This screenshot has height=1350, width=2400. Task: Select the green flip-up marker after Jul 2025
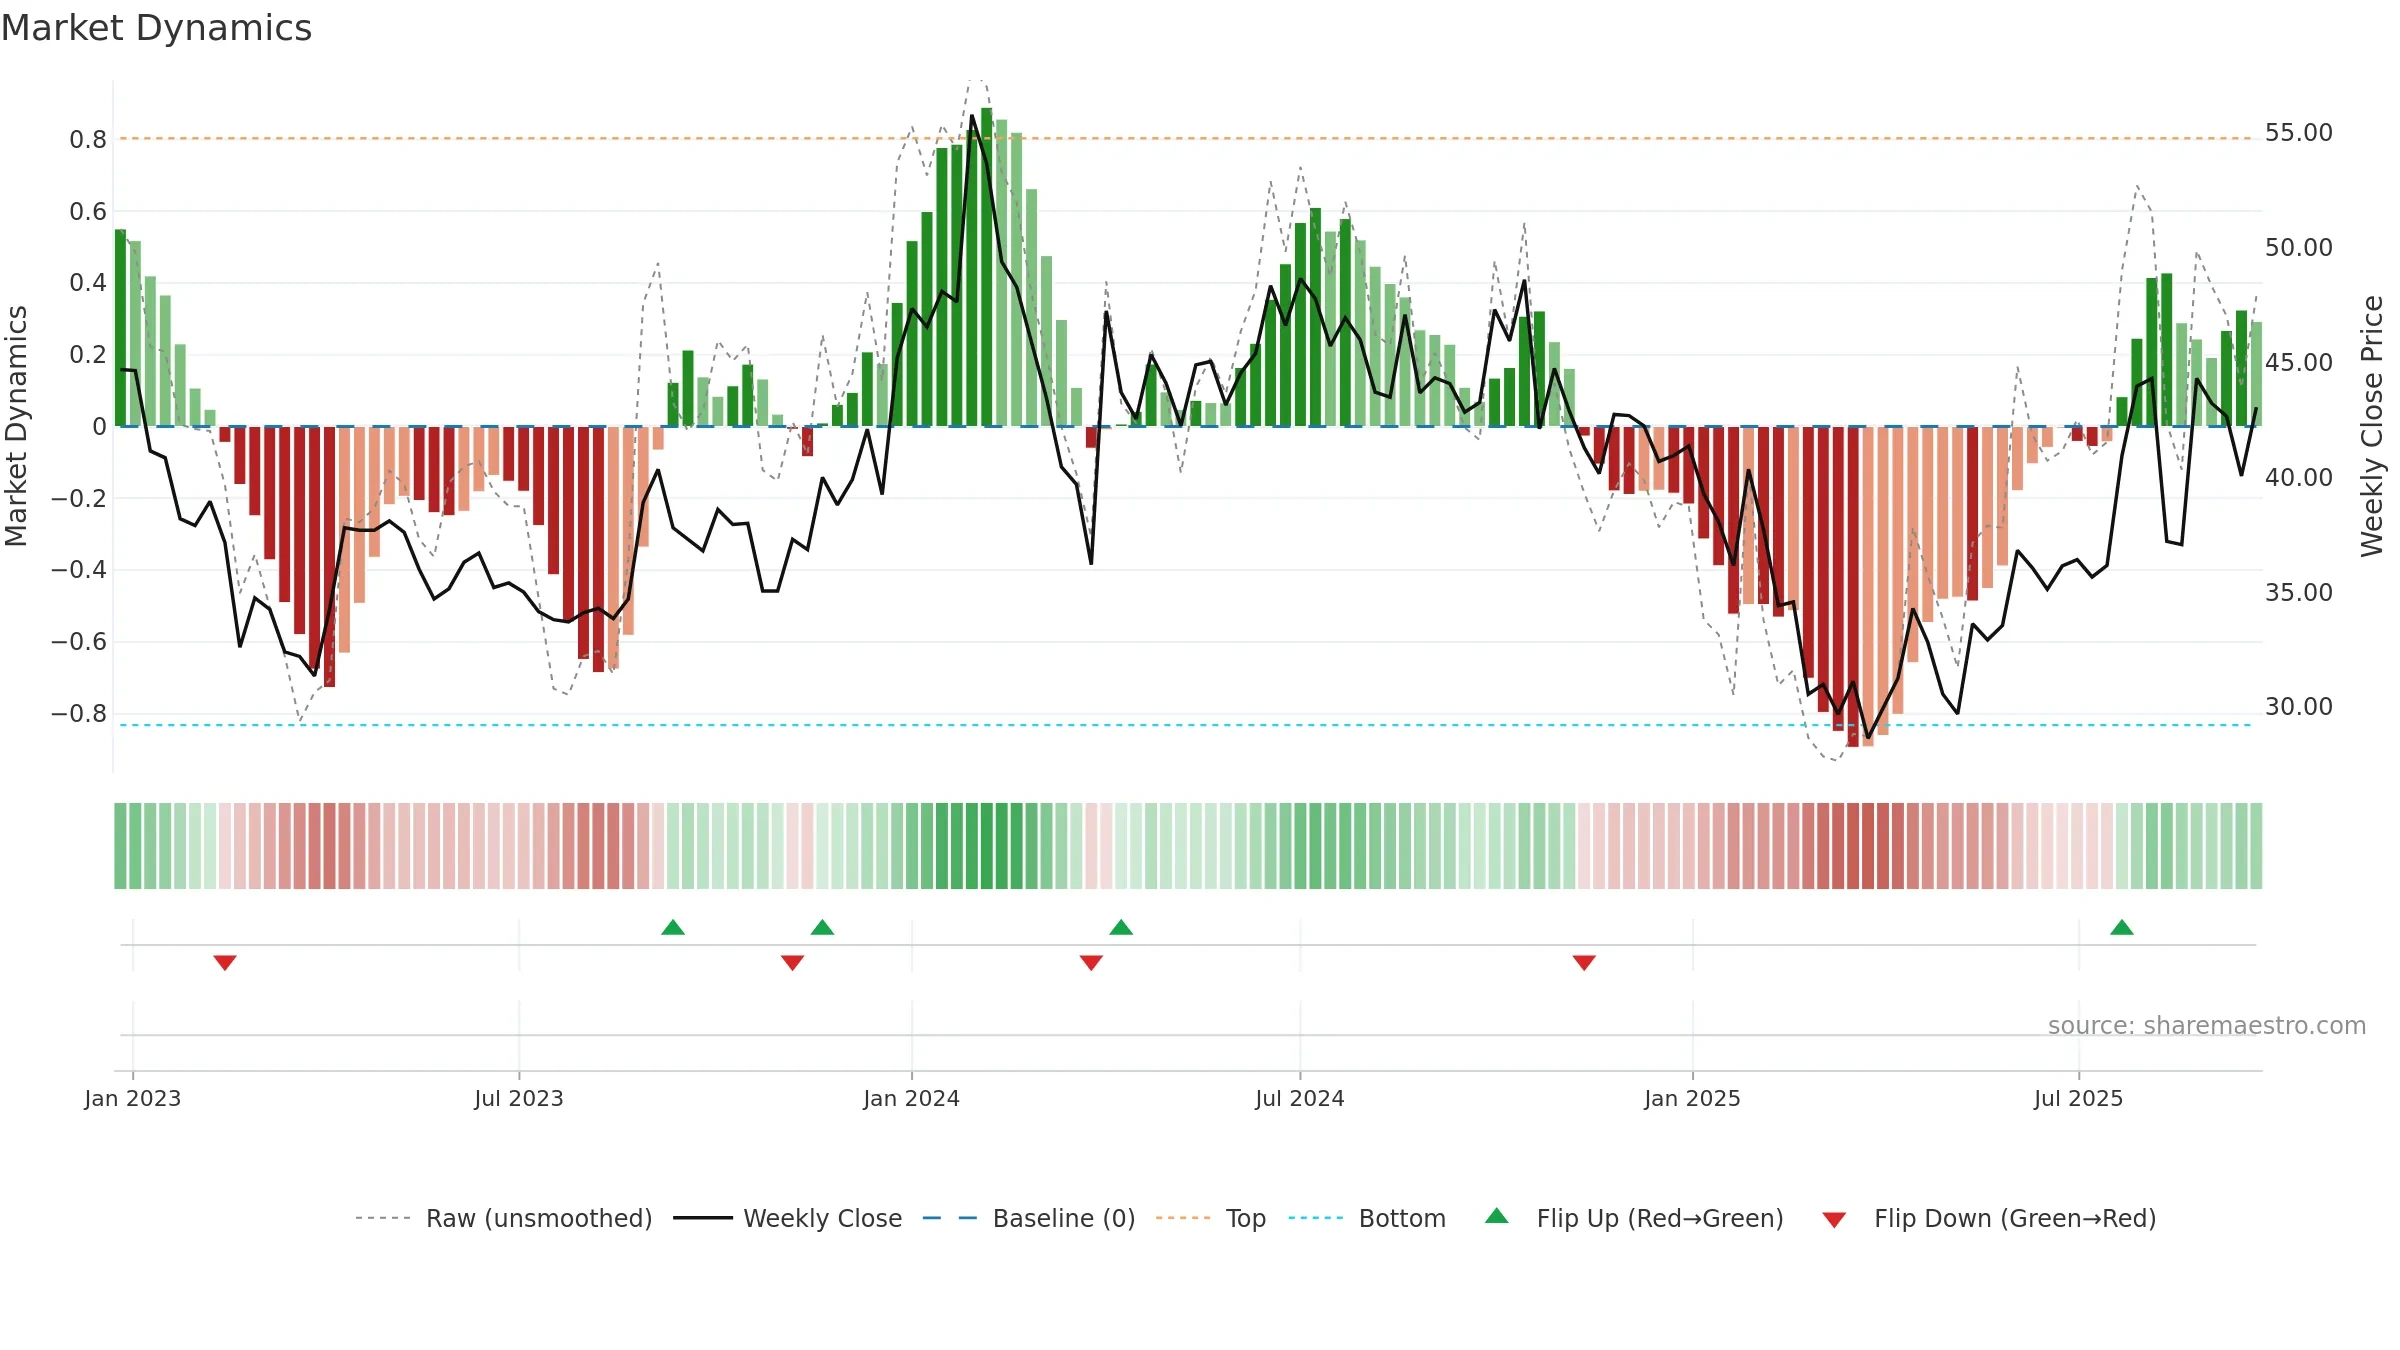click(2122, 927)
